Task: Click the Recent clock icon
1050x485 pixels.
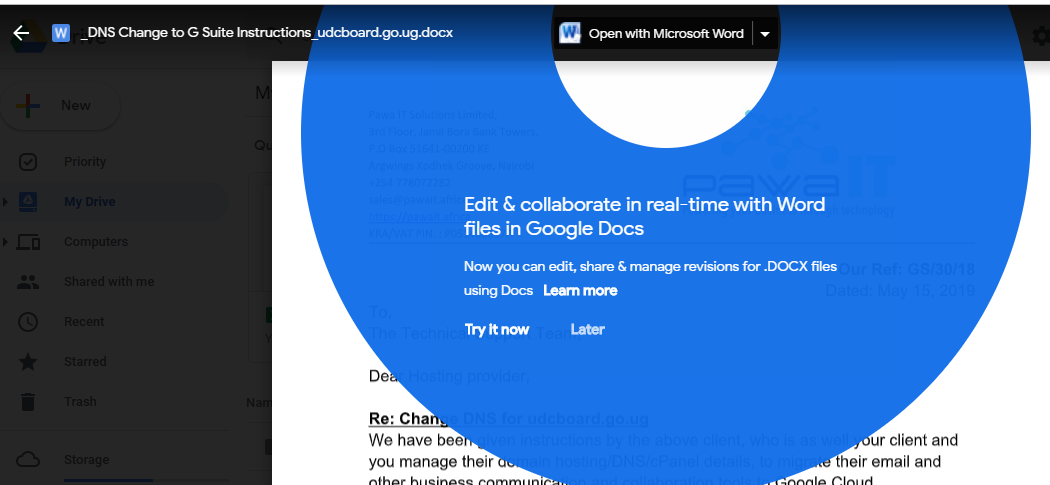Action: pyautogui.click(x=27, y=322)
